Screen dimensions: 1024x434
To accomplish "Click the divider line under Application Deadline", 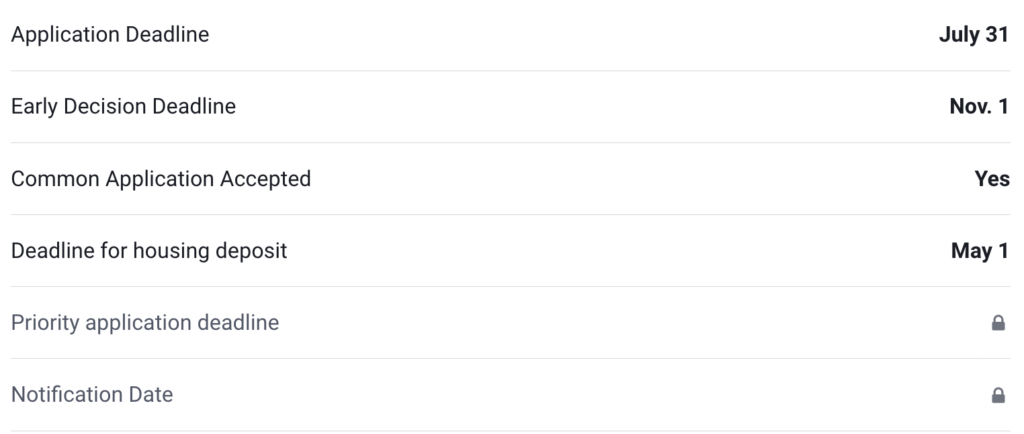I will point(512,71).
